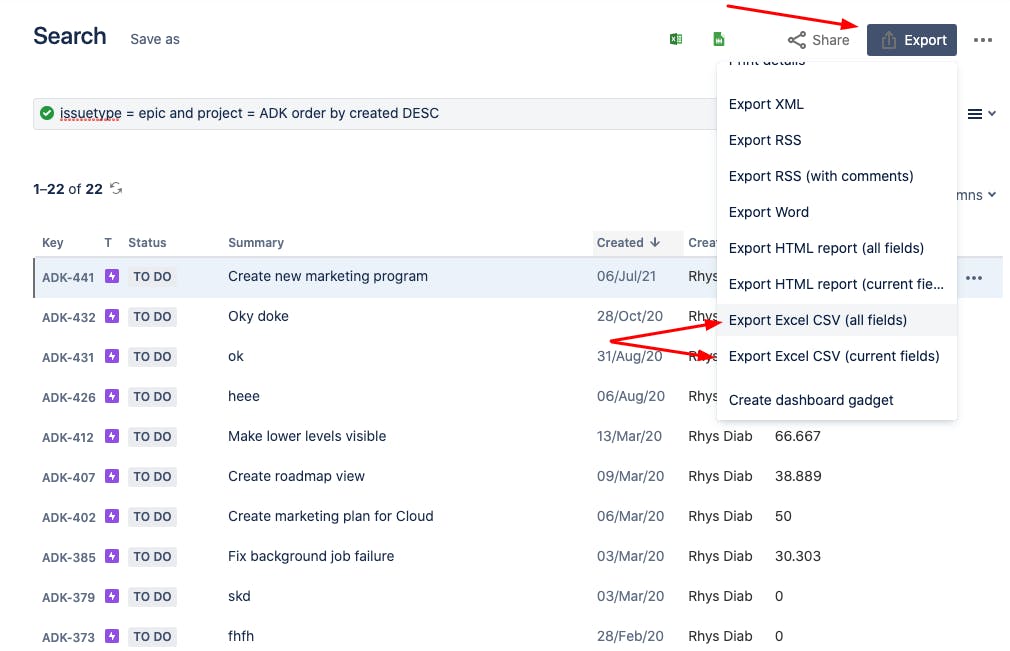Open search results in Excel
The height and width of the screenshot is (651, 1010).
tap(676, 38)
